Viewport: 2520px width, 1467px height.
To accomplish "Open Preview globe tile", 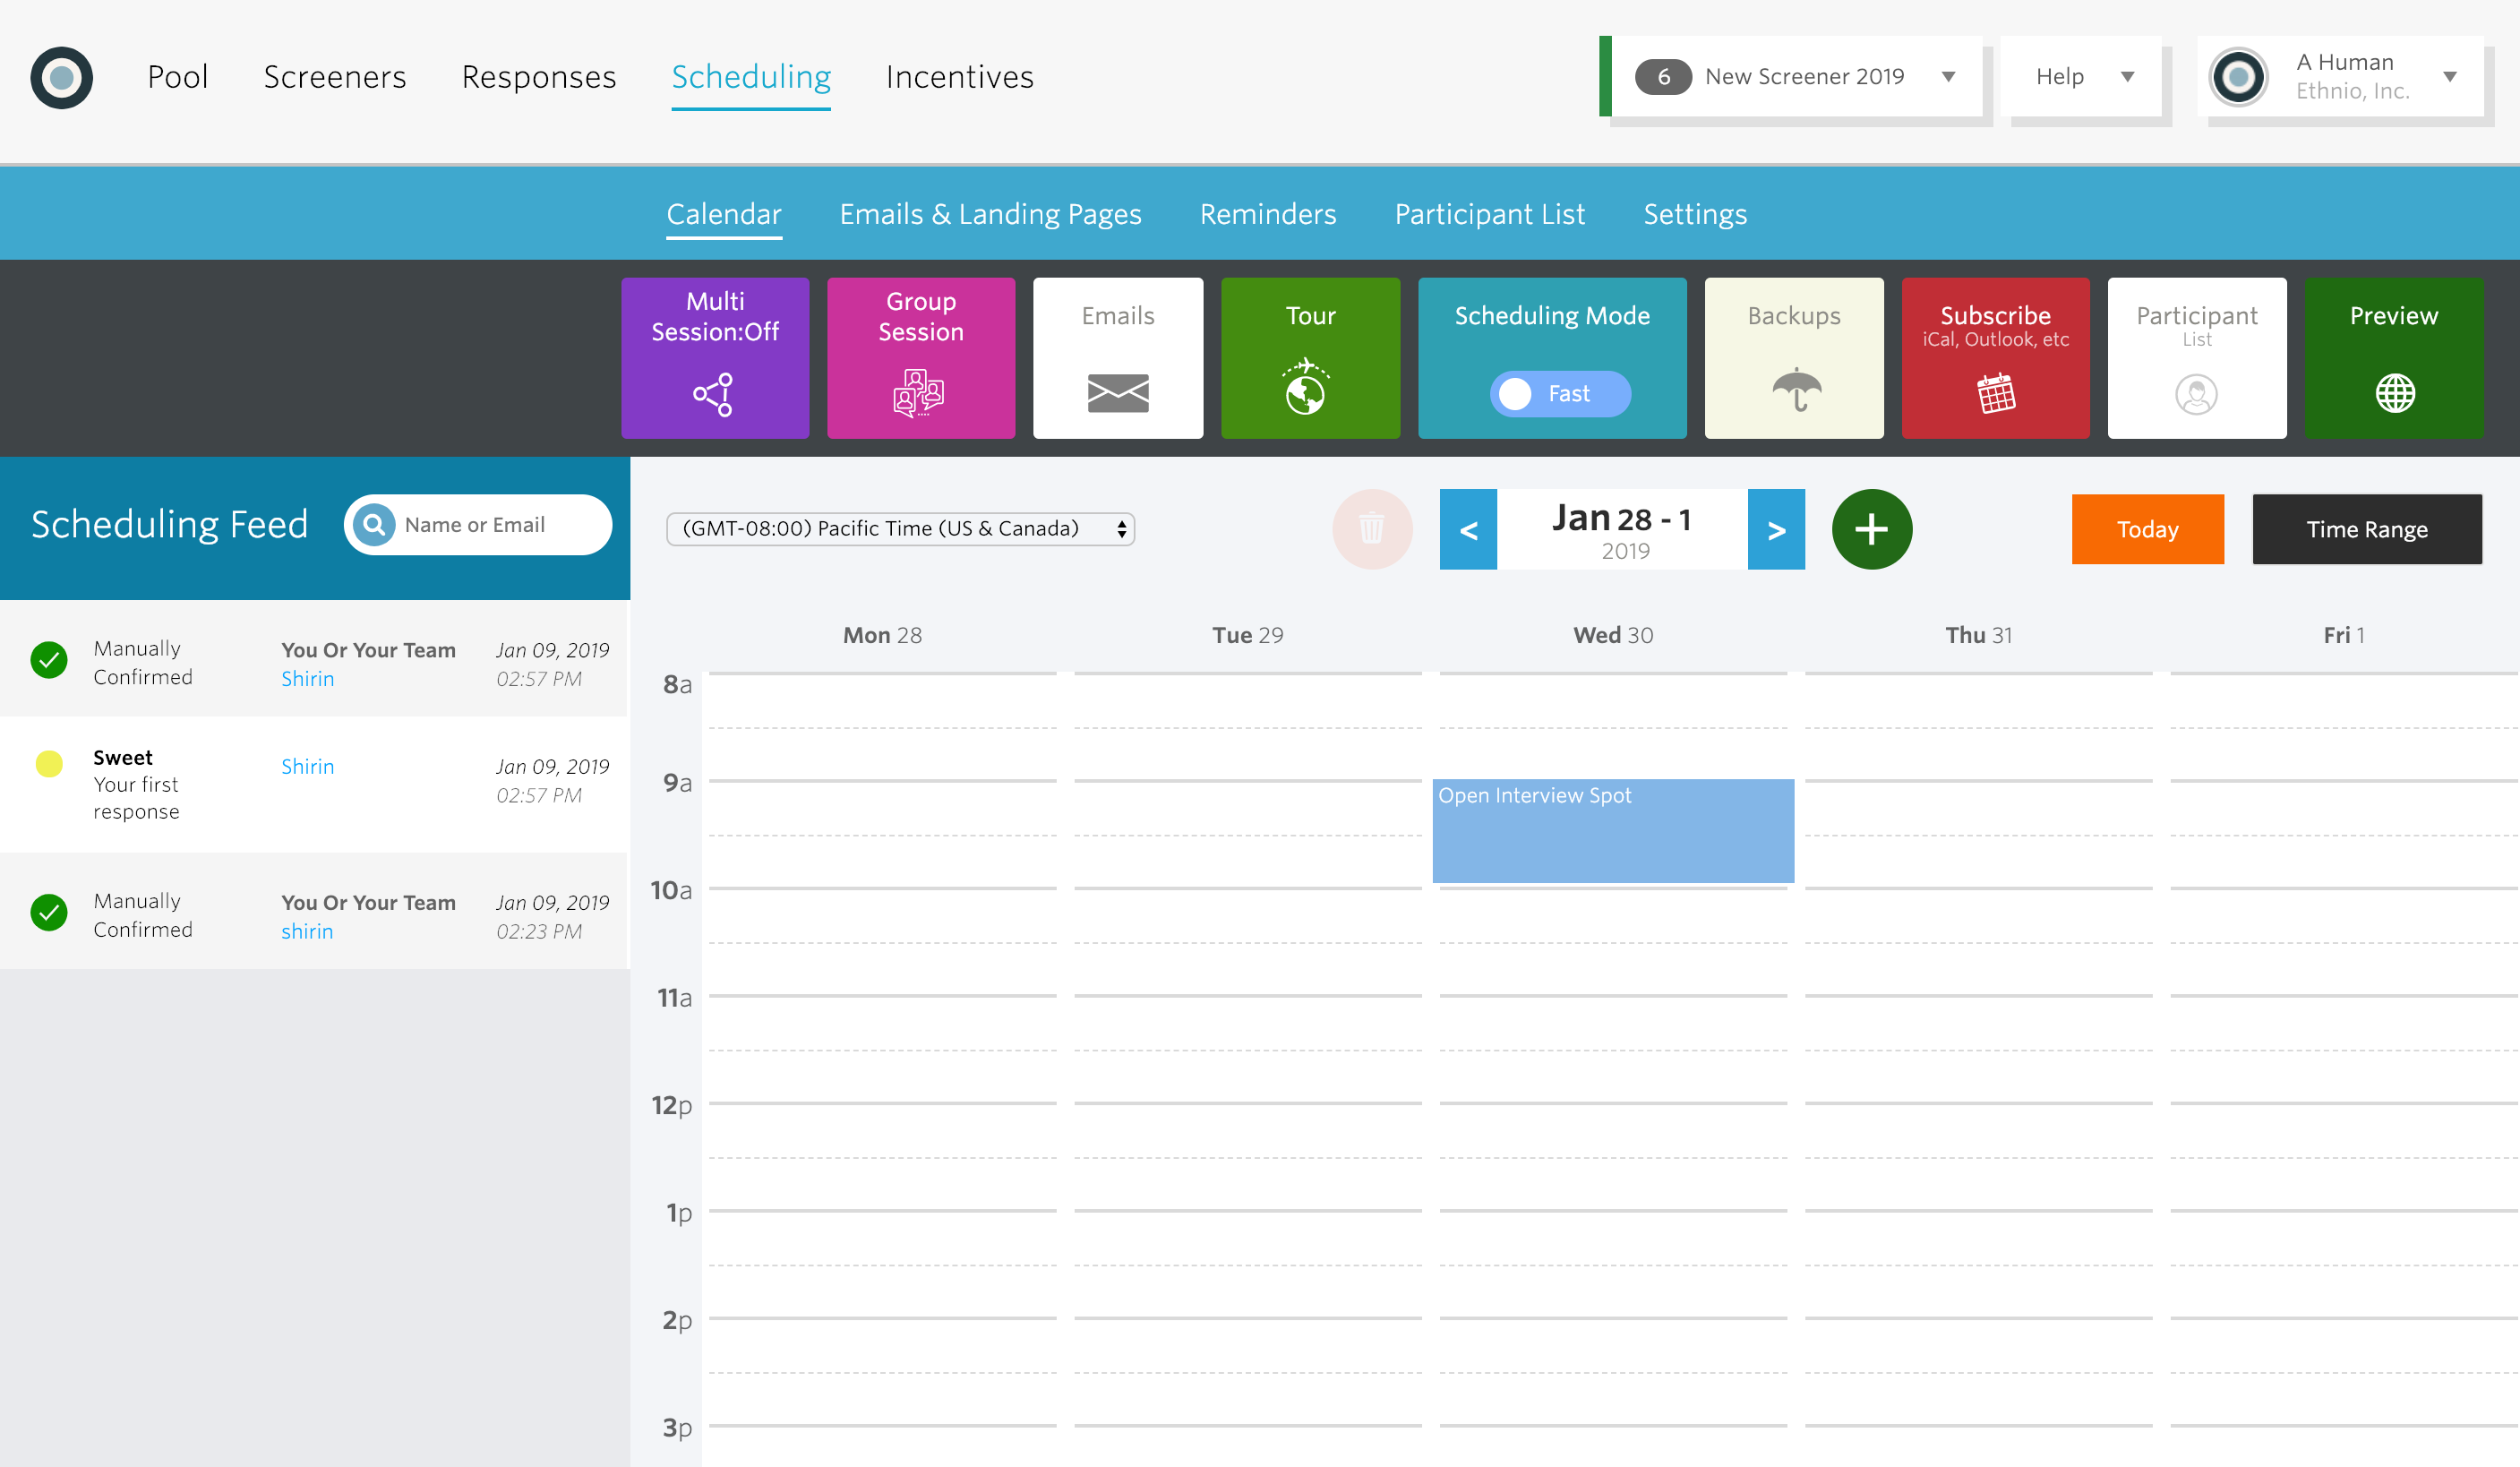I will tap(2394, 357).
